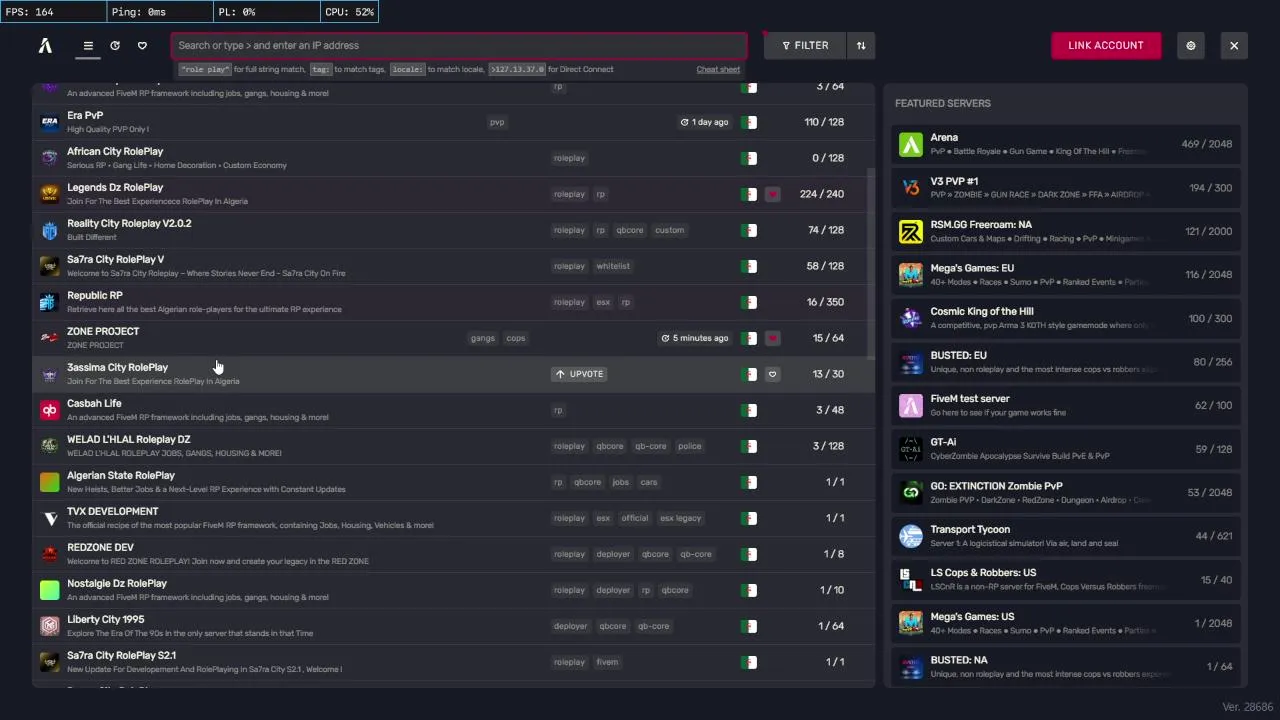Click the LS Cops & Robbers: US icon
Viewport: 1280px width, 720px height.
[911, 579]
